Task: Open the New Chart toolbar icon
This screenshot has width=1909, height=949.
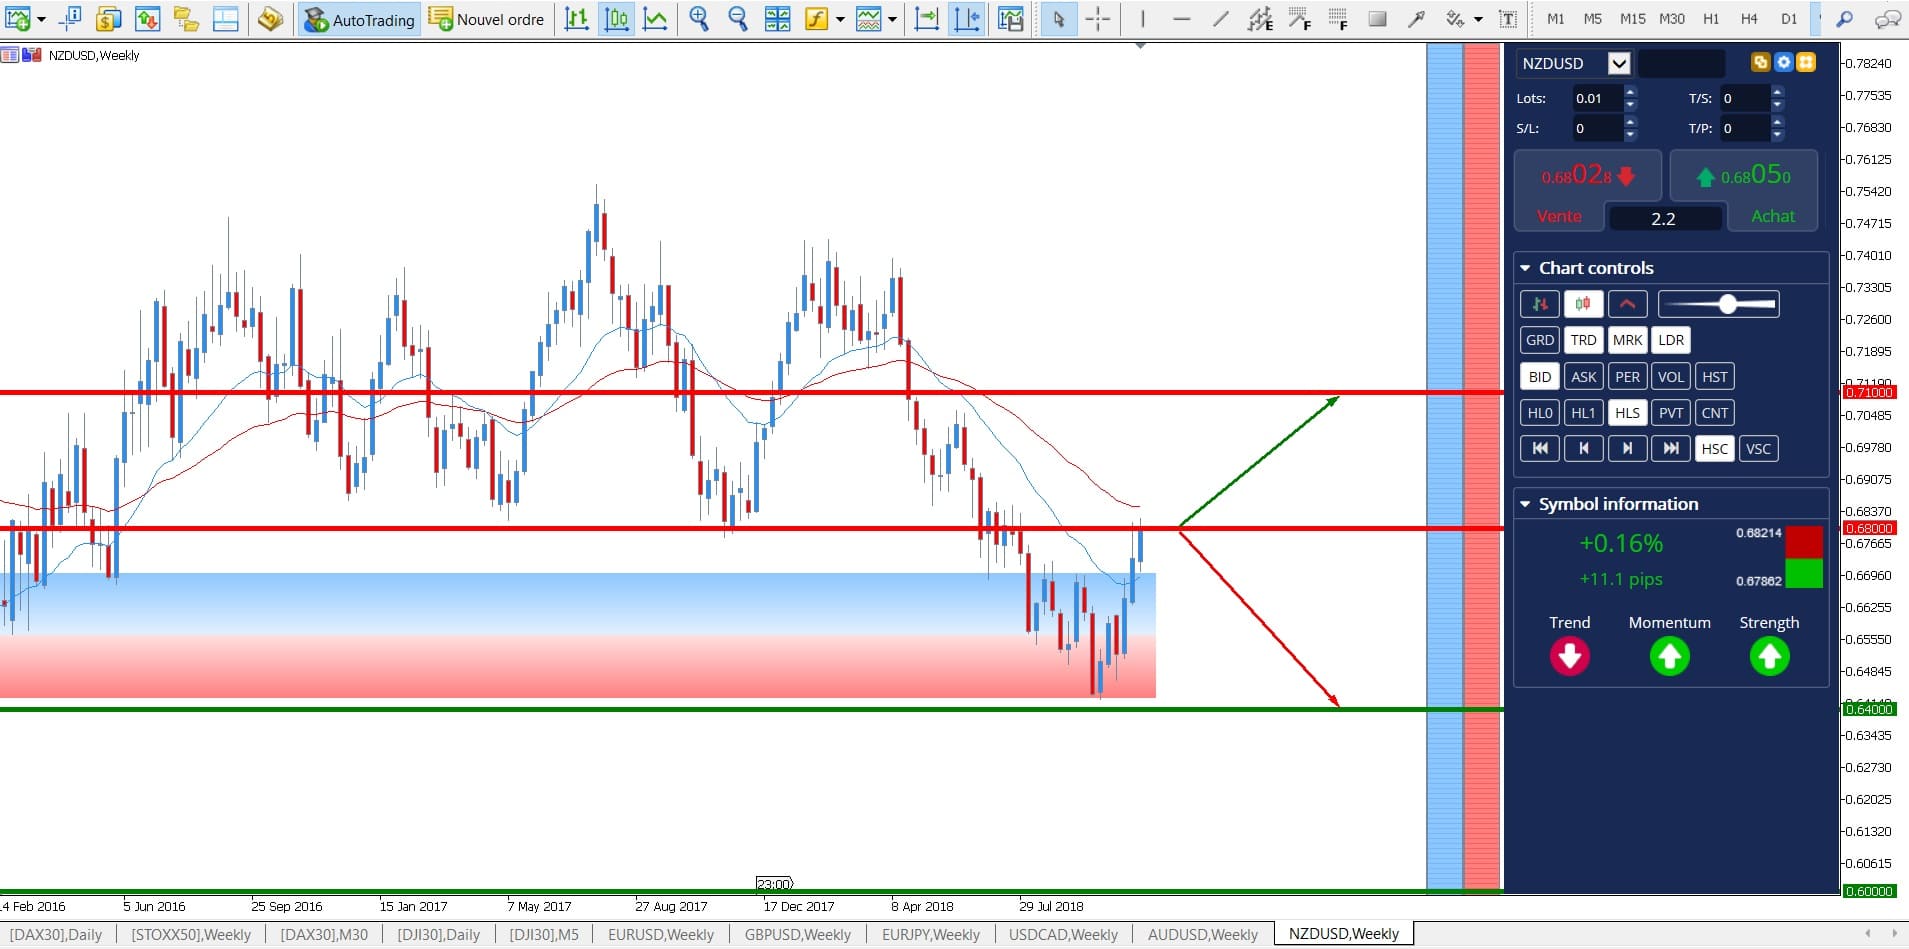Action: 18,19
